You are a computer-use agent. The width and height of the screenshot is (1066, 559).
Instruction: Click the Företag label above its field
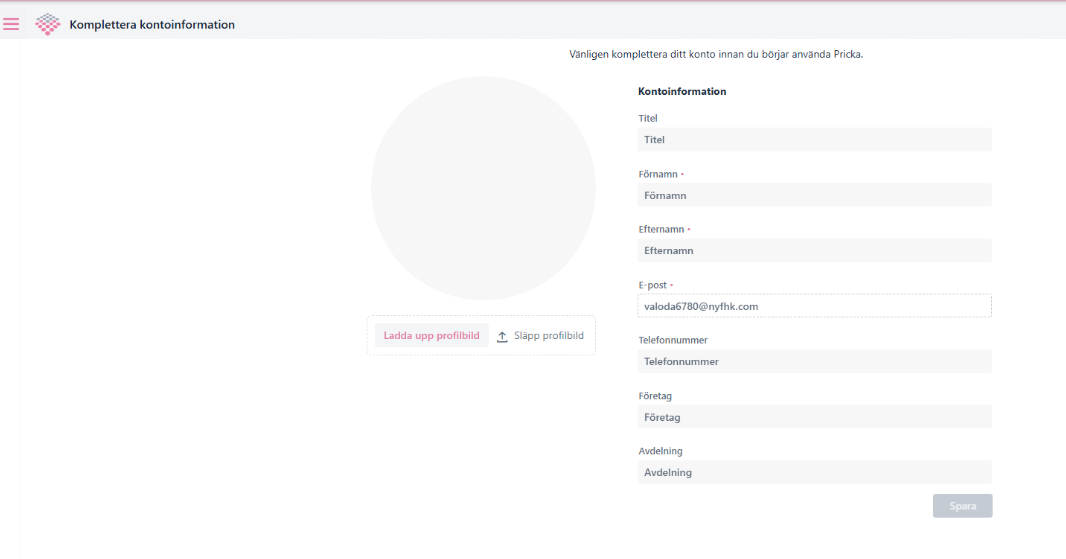point(655,396)
